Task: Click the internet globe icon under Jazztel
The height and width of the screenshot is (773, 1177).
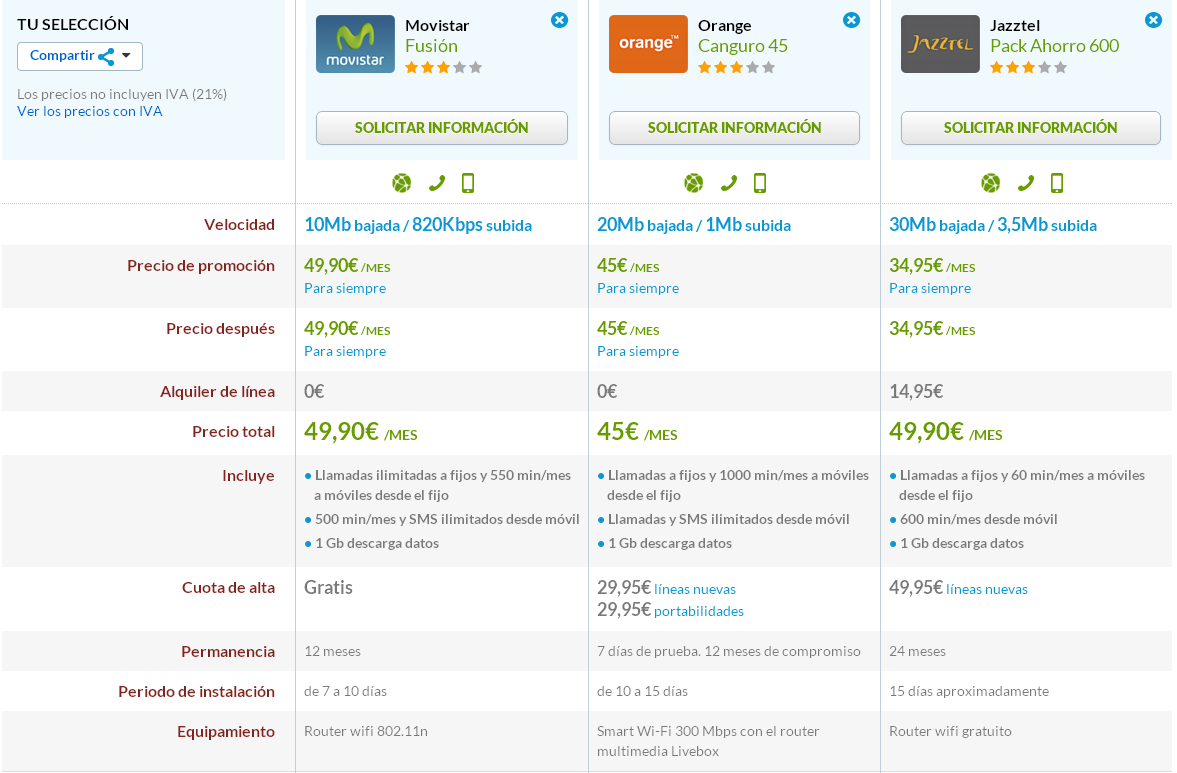Action: click(x=991, y=183)
